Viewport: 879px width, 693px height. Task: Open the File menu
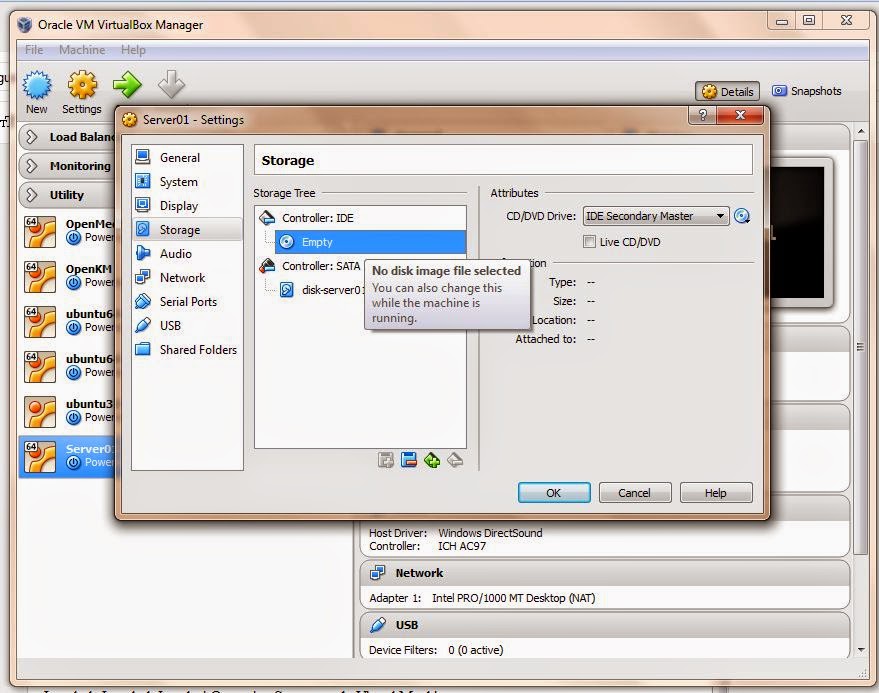point(34,50)
